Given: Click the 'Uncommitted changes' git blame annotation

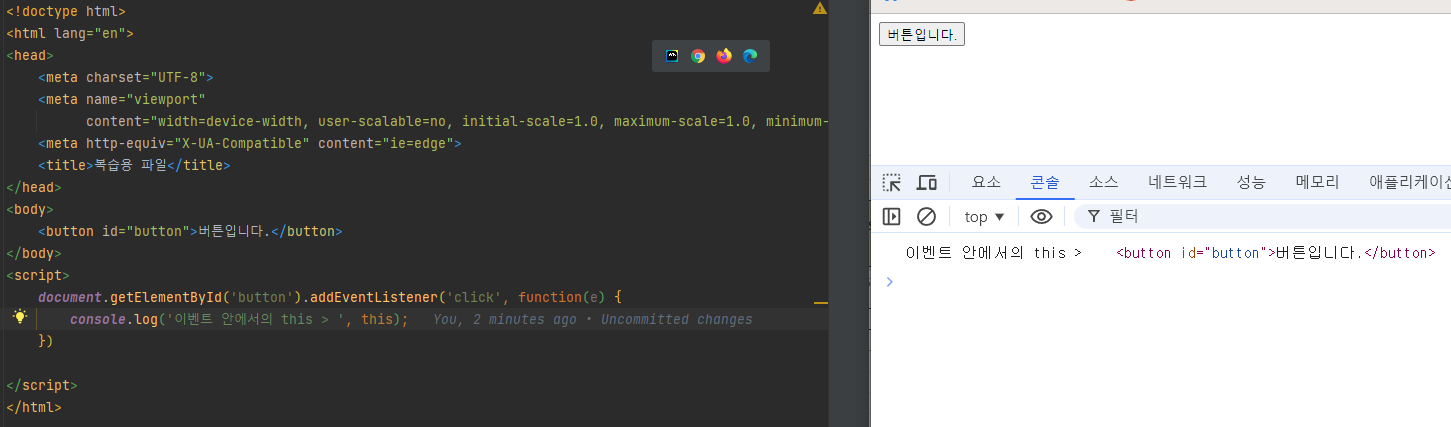Looking at the screenshot, I should click(x=677, y=319).
